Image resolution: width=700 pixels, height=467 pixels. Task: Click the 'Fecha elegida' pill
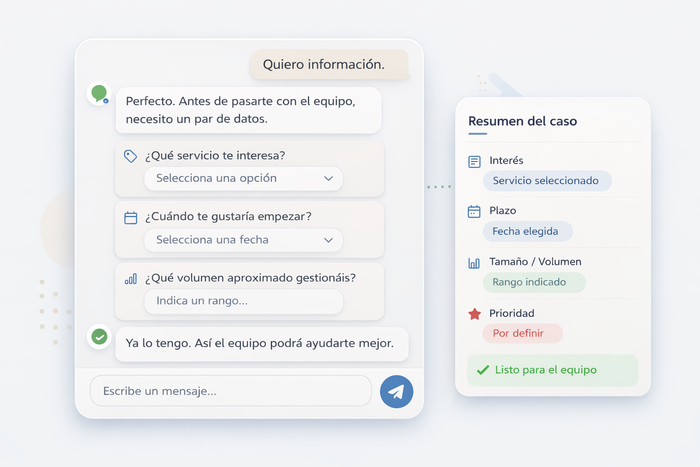coord(527,231)
